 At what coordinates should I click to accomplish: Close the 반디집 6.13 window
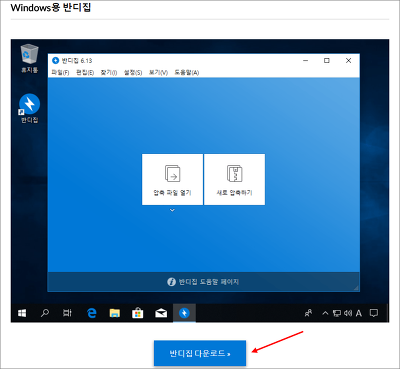click(x=348, y=61)
